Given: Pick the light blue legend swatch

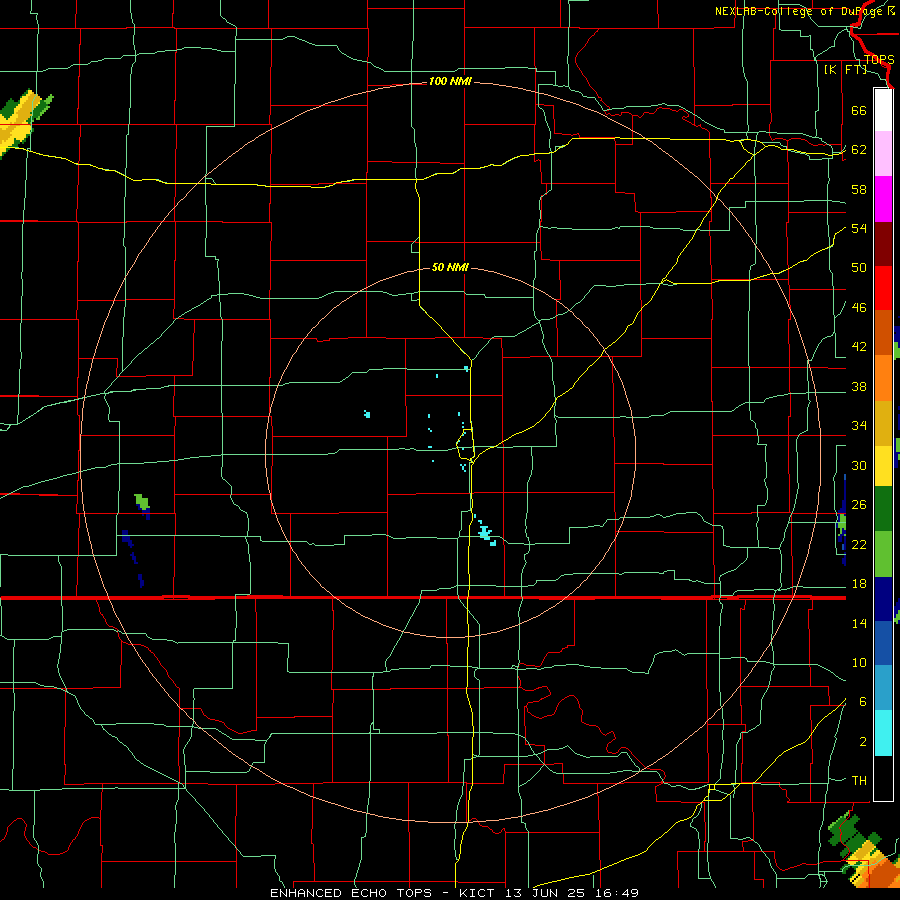Looking at the screenshot, I should 883,688.
